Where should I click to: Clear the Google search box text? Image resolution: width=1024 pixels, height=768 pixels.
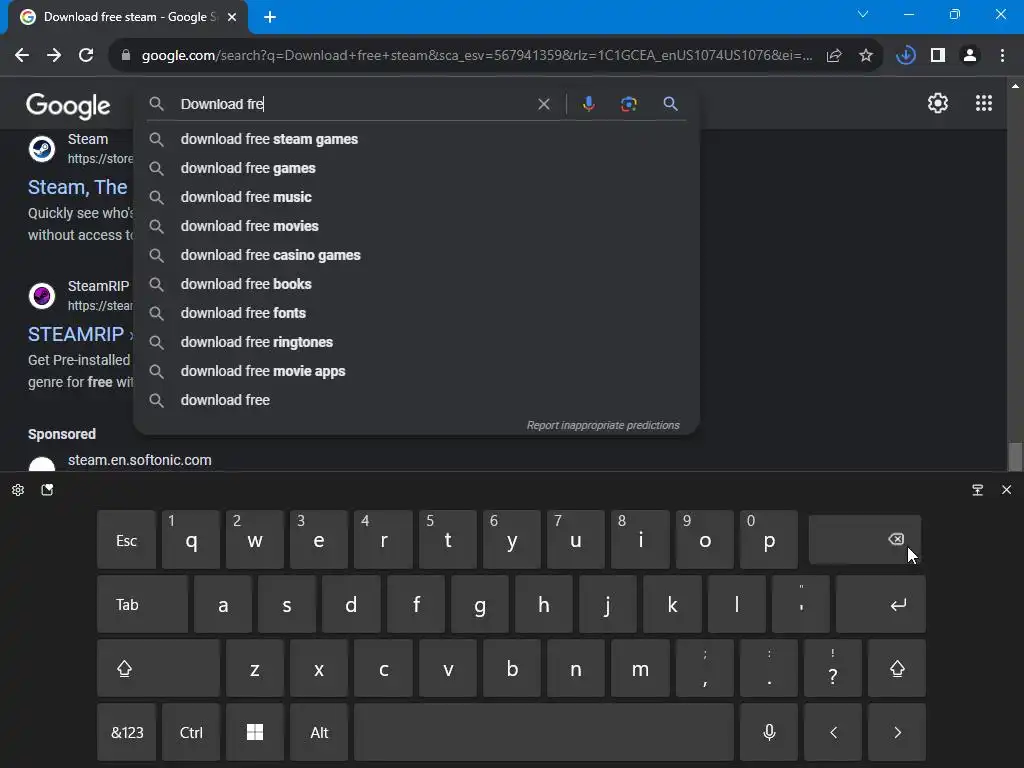[543, 104]
